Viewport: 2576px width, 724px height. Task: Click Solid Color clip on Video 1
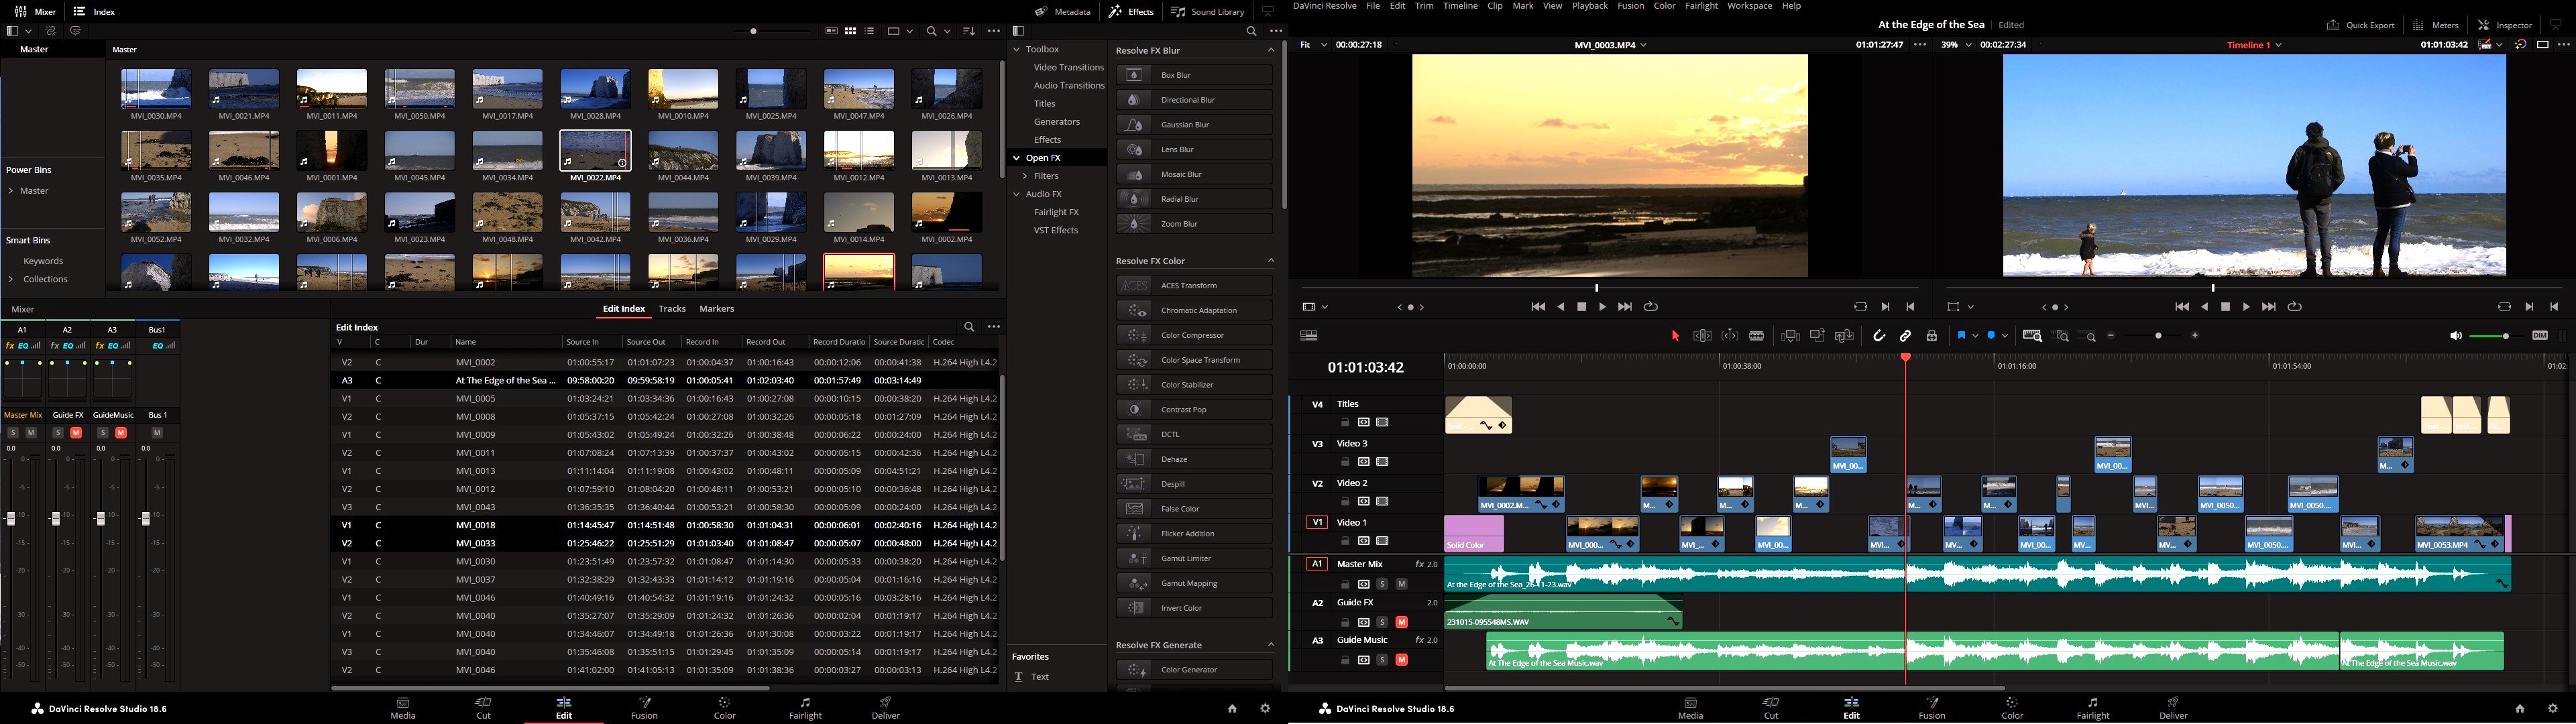(1474, 534)
